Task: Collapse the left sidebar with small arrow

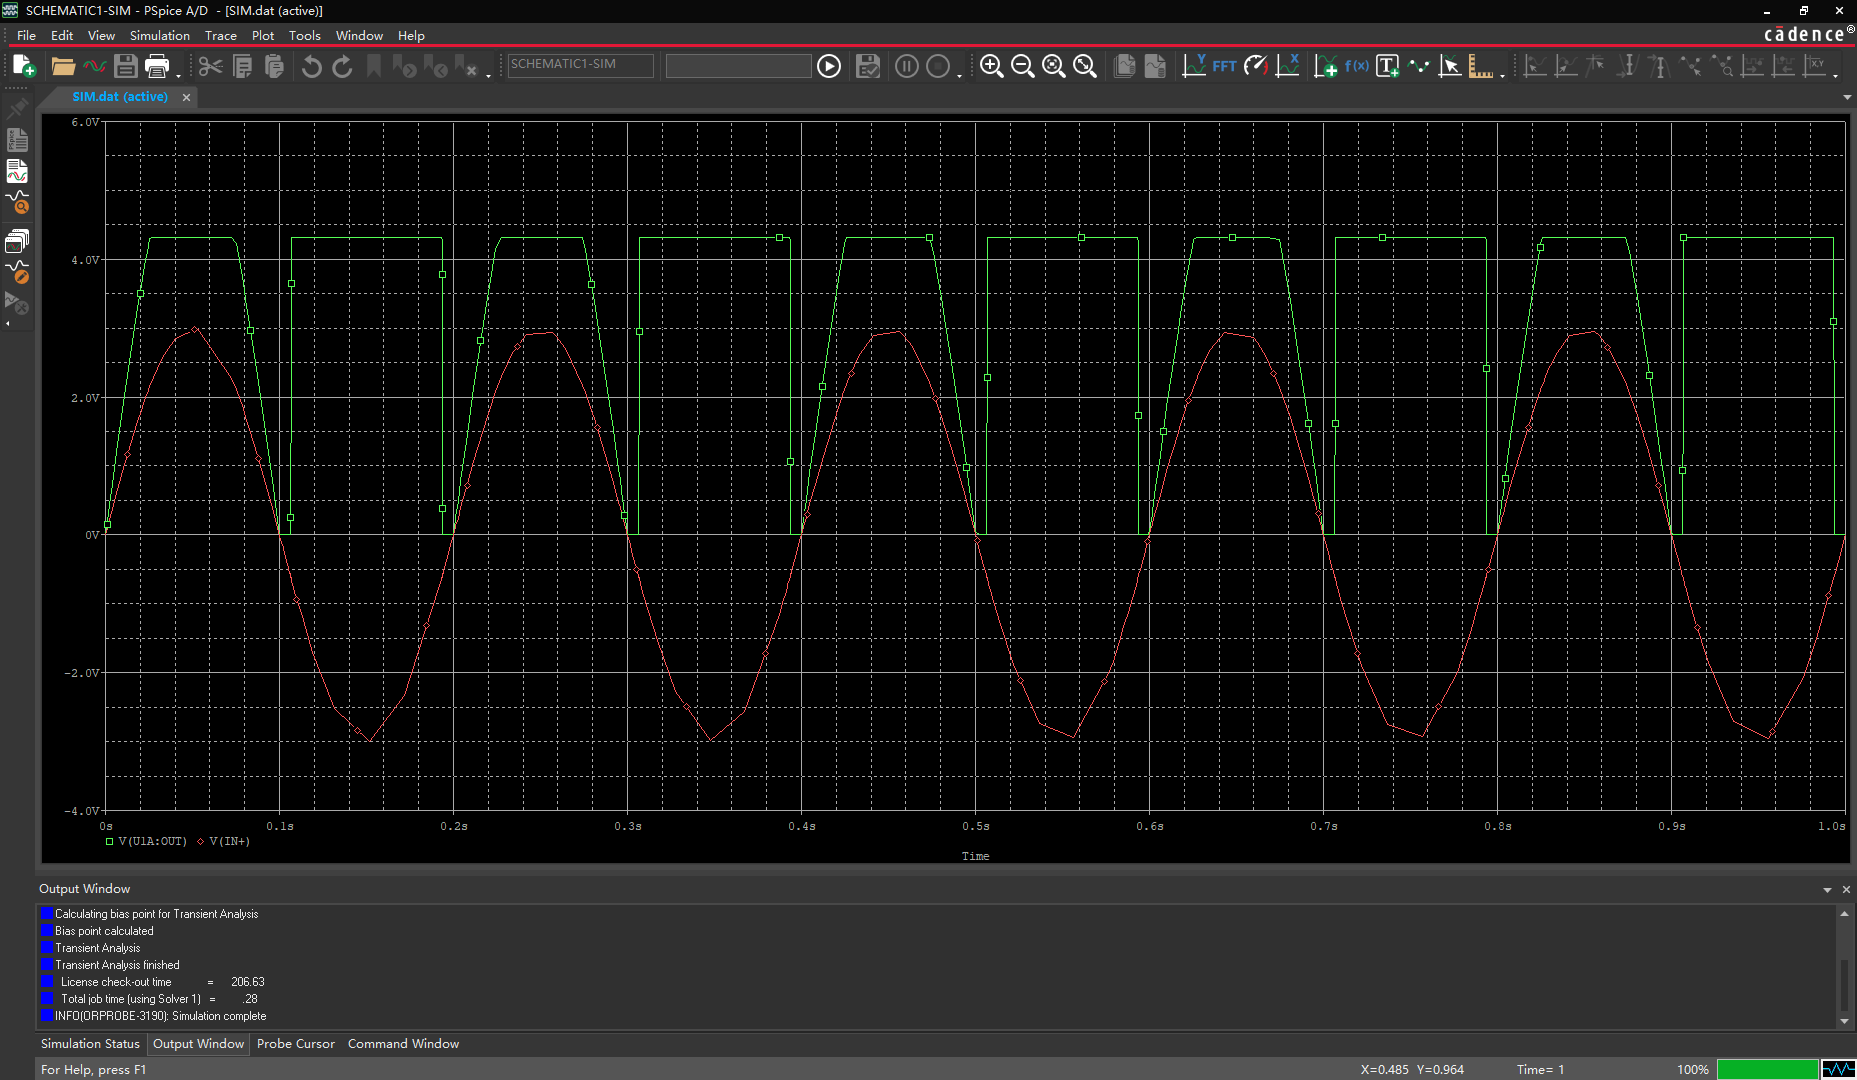Action: (8, 324)
